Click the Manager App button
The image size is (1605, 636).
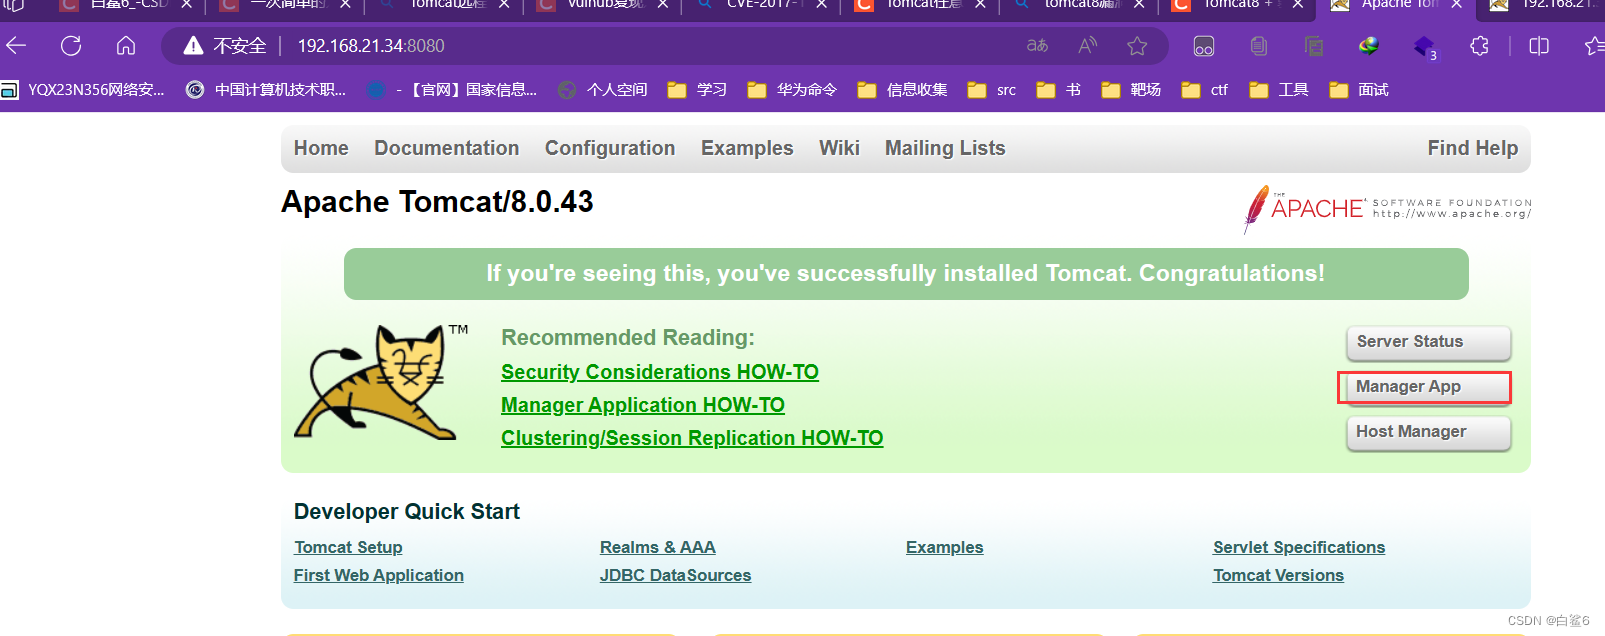coord(1428,387)
